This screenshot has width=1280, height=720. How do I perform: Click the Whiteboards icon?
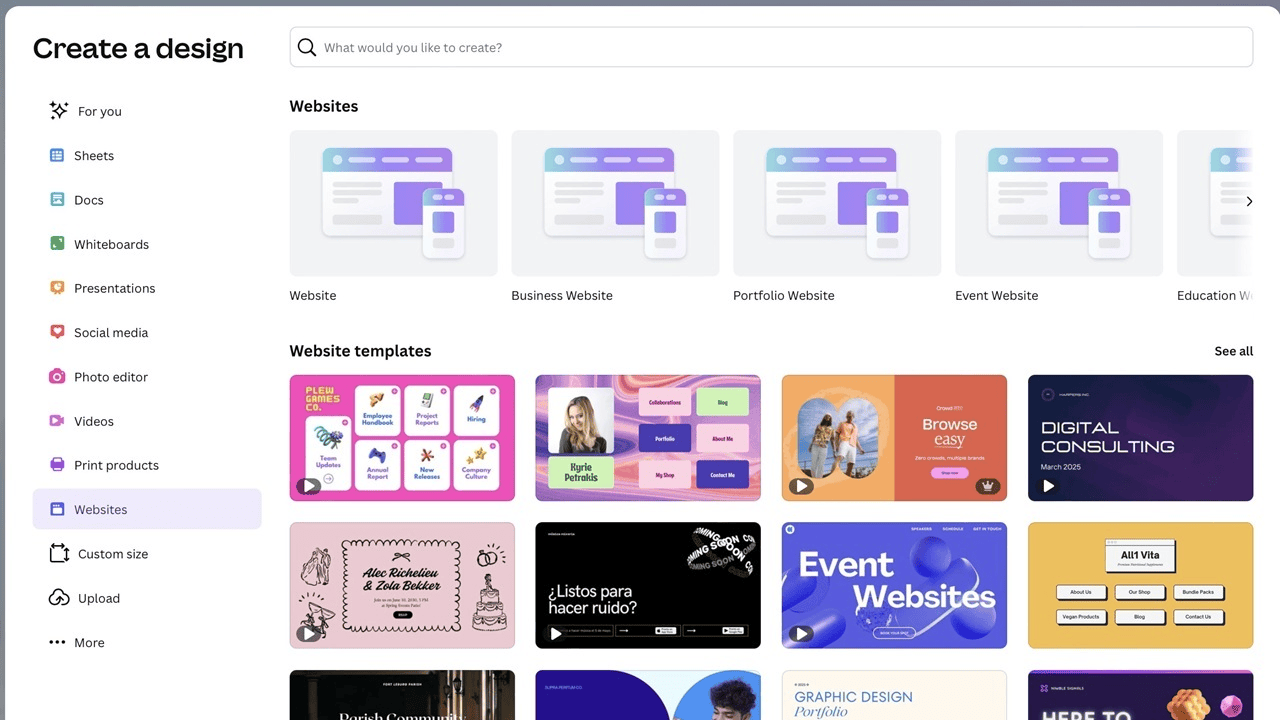click(x=57, y=244)
